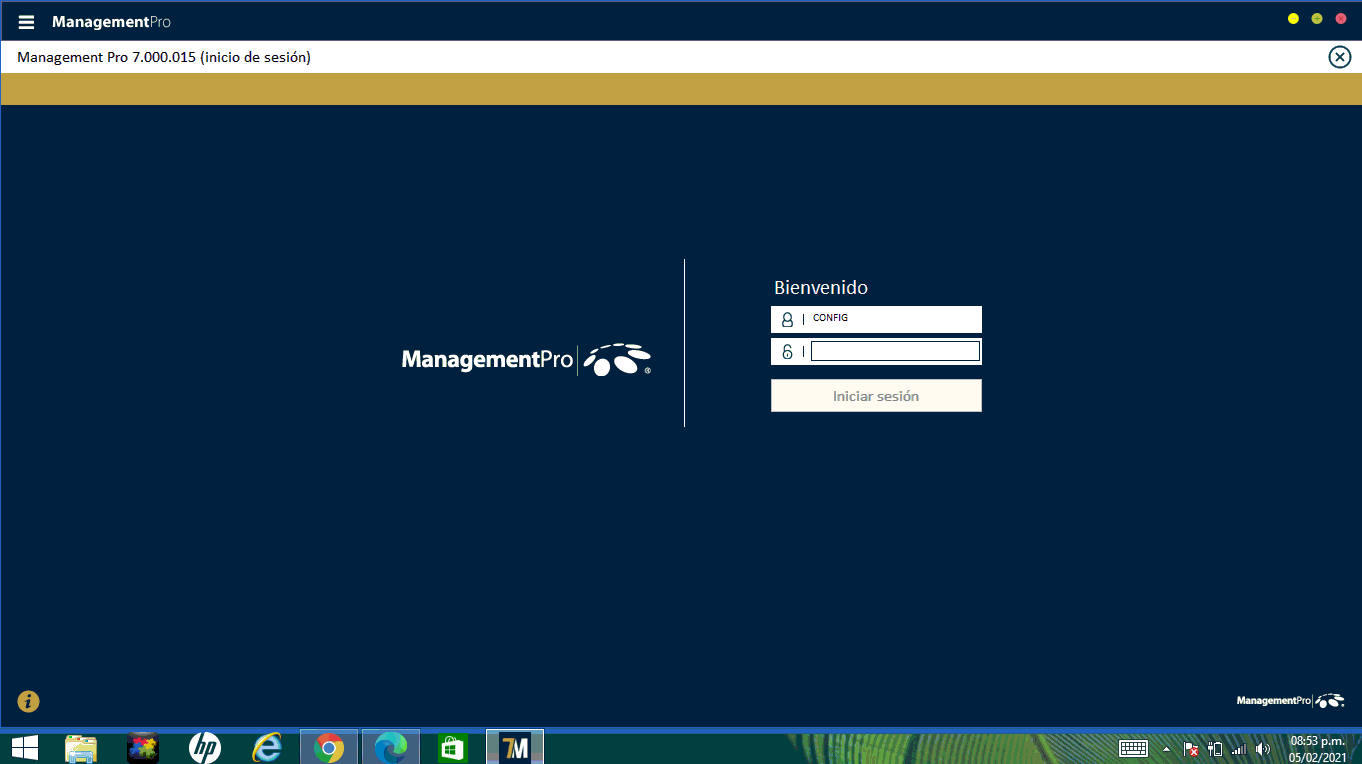The image size is (1362, 764).
Task: Click the Iniciar sesión button
Action: [x=876, y=396]
